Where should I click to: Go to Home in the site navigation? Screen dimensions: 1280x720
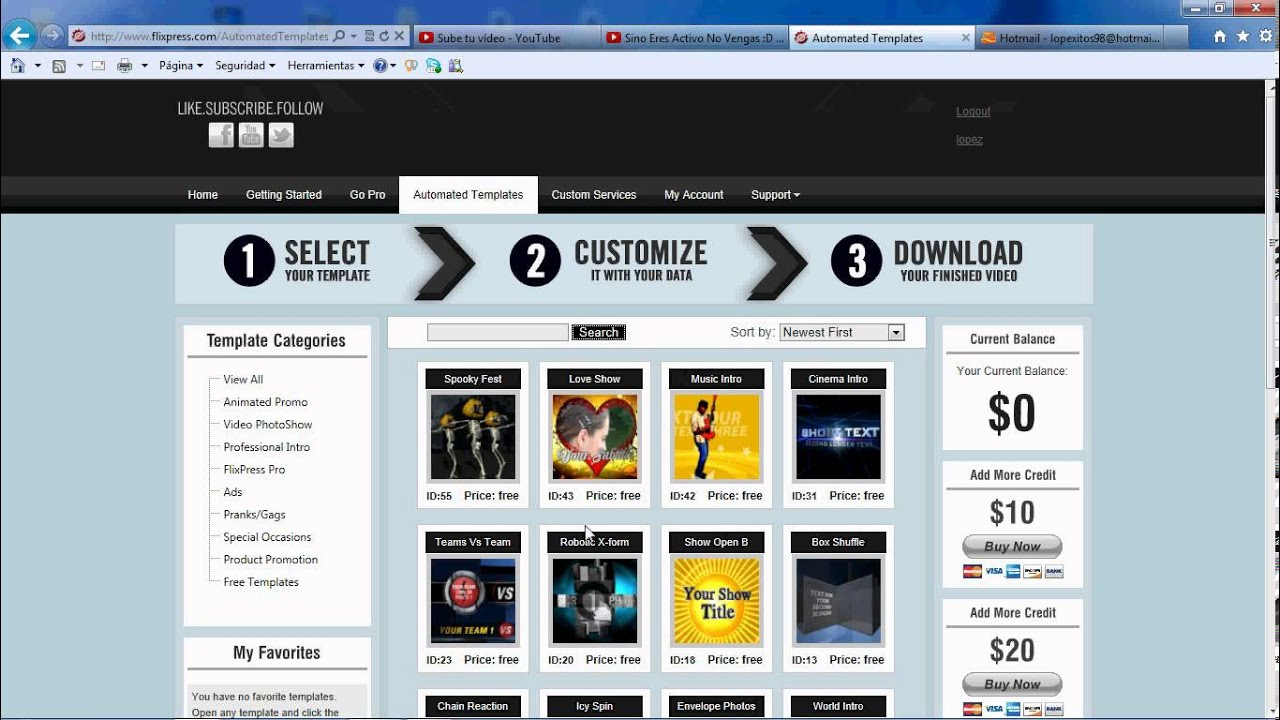[x=203, y=195]
